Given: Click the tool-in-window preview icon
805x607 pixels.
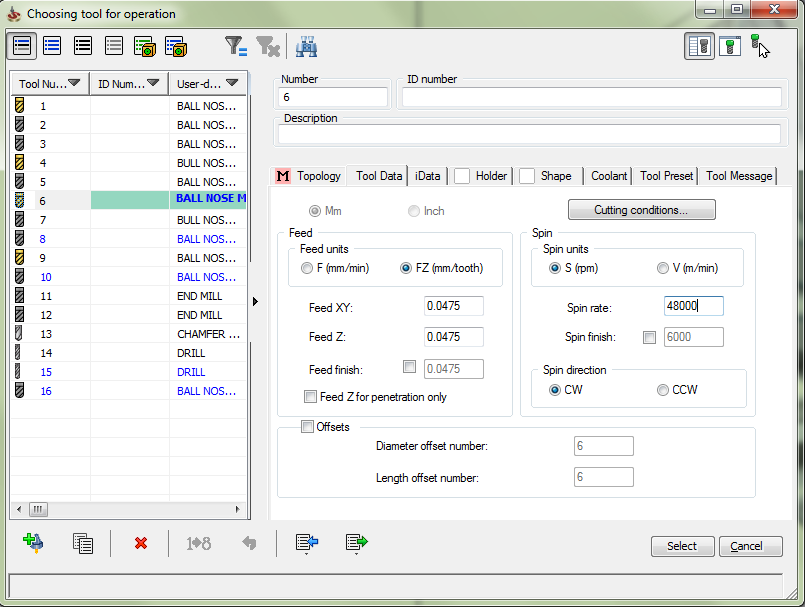Looking at the screenshot, I should (730, 46).
